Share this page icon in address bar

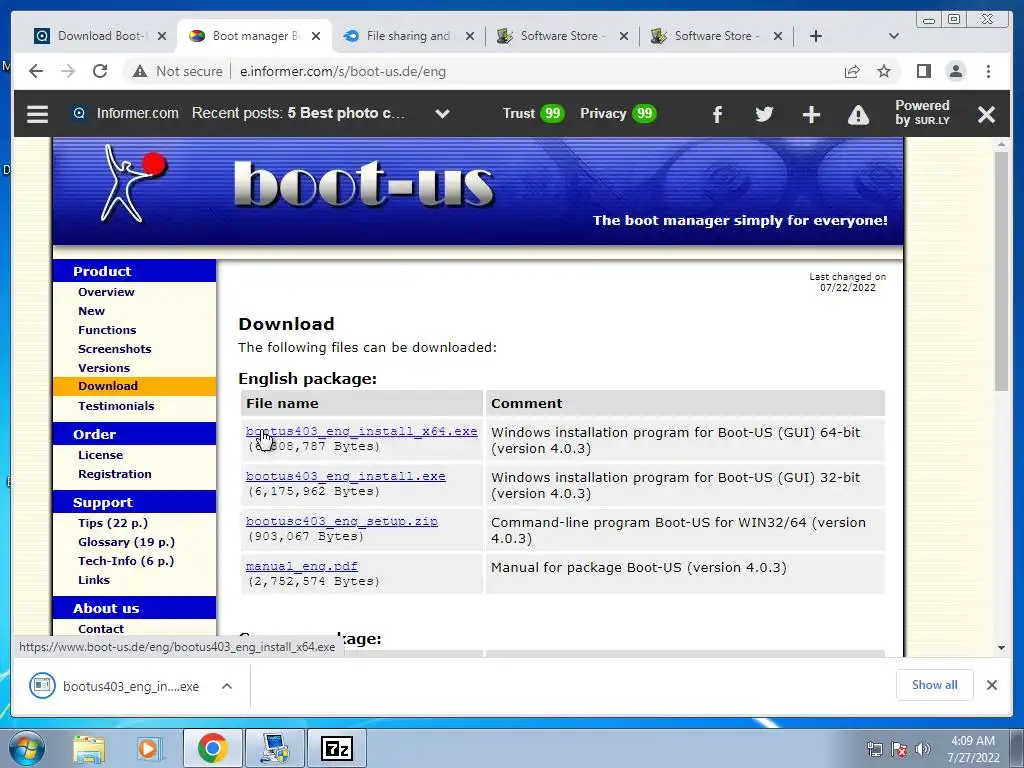[x=852, y=71]
